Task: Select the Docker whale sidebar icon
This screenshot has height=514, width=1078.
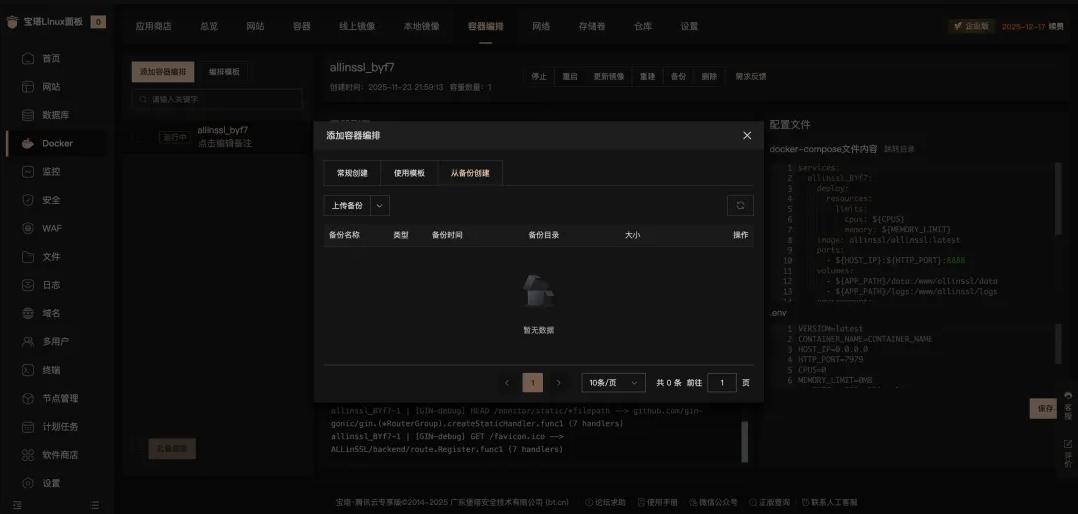Action: [x=28, y=144]
